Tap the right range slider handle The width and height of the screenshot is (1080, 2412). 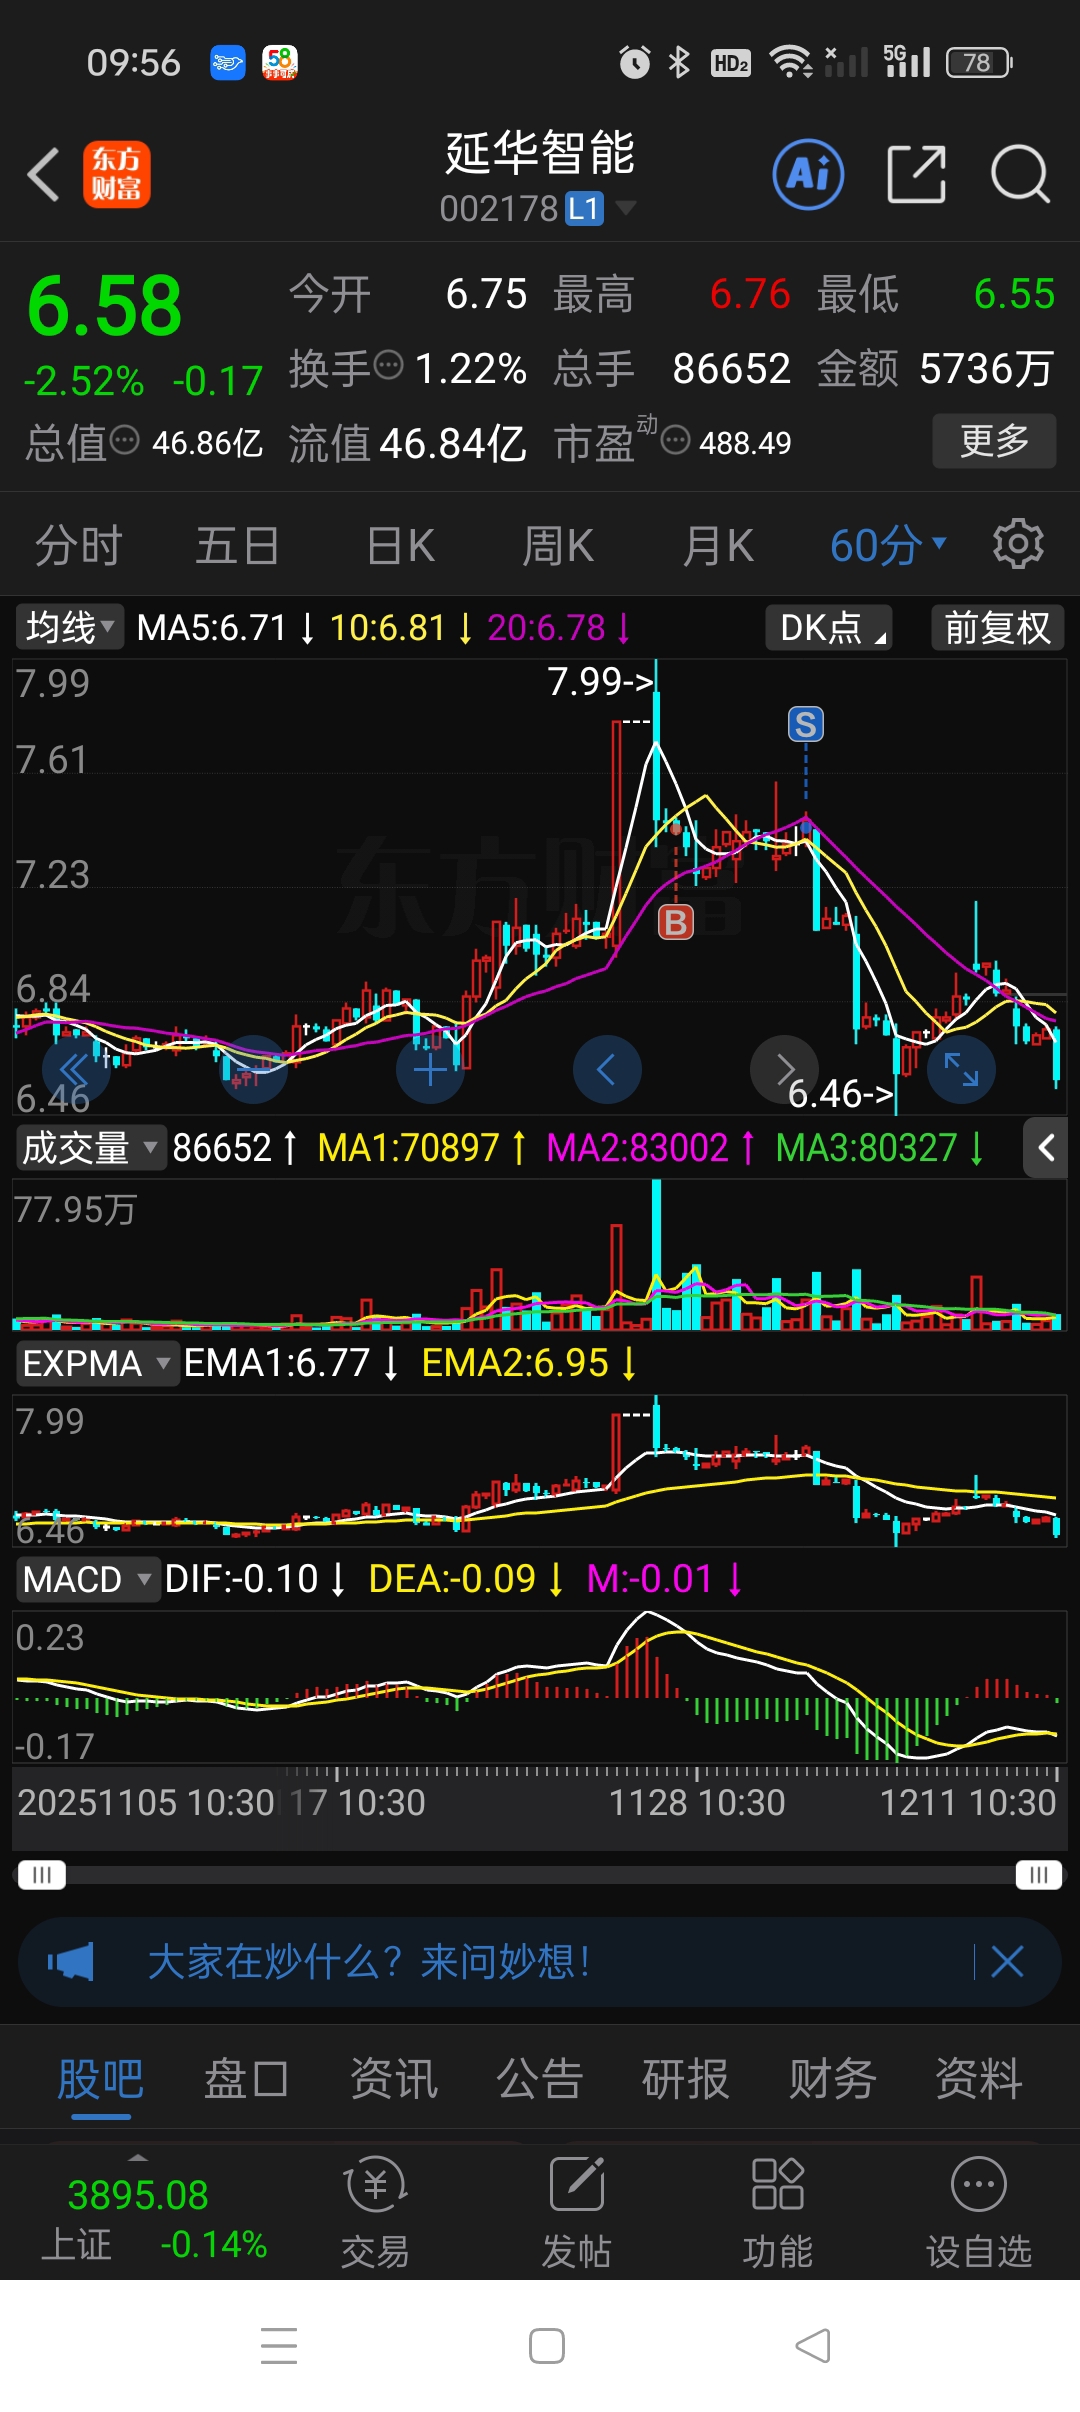point(1038,1874)
